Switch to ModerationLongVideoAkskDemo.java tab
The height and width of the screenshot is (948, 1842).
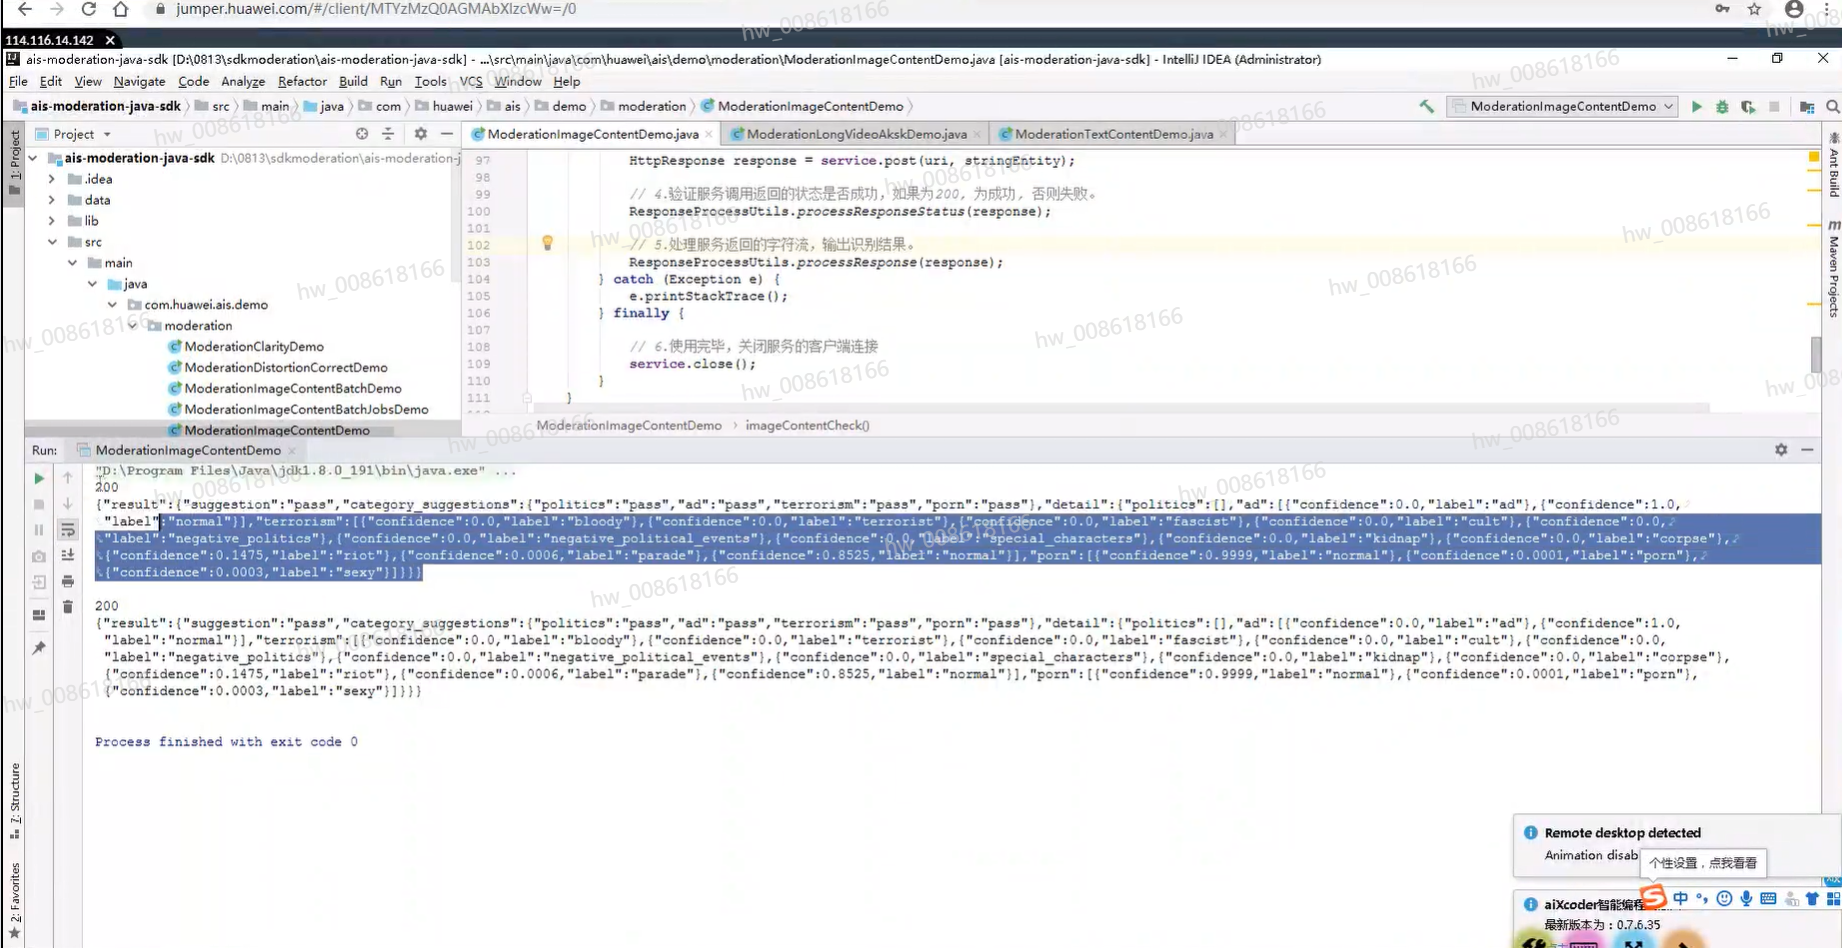click(856, 134)
